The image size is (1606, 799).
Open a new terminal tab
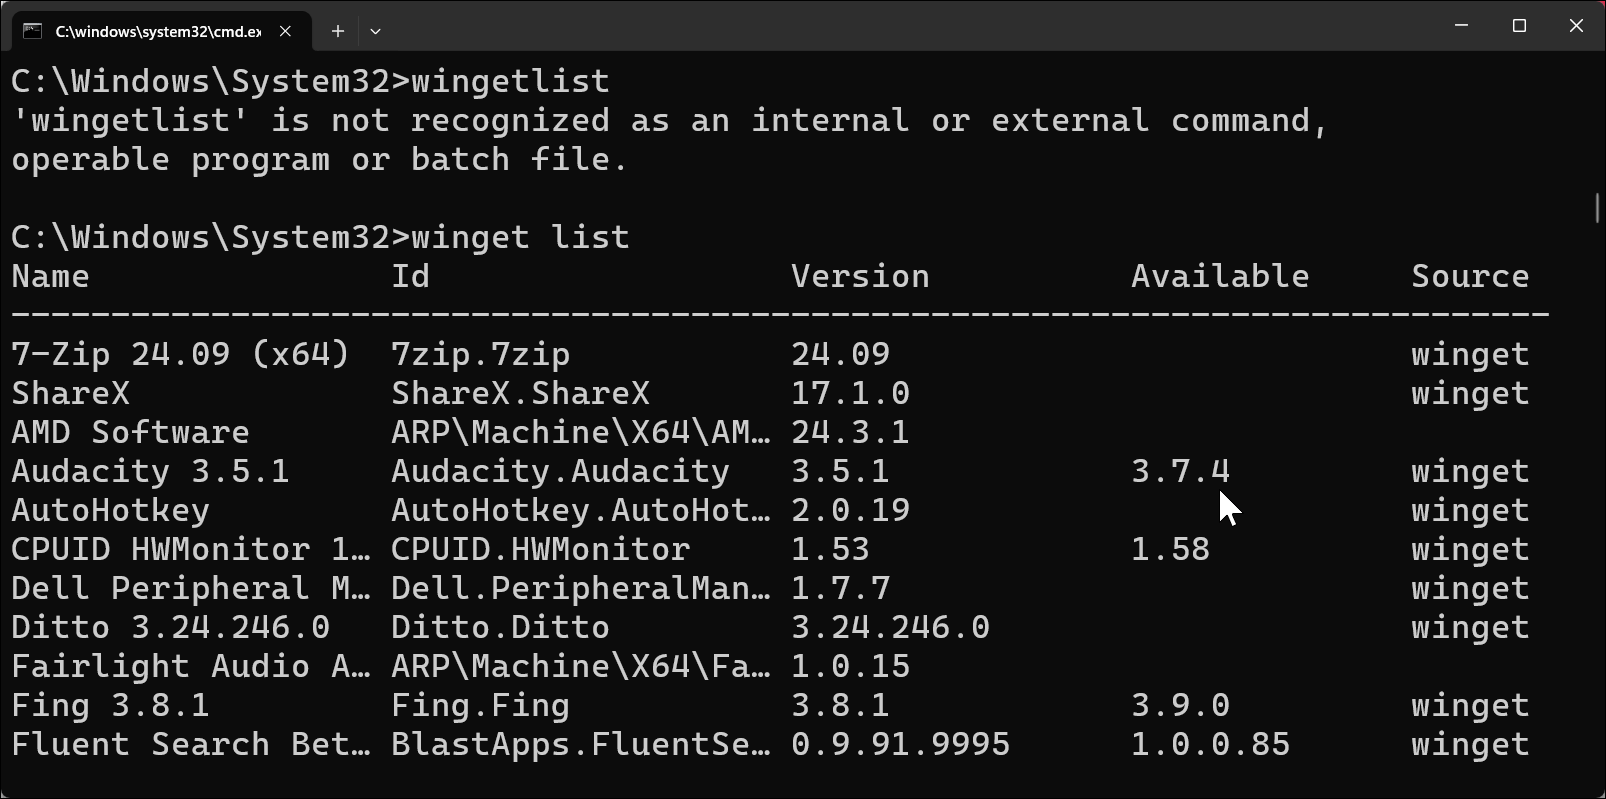tap(338, 31)
